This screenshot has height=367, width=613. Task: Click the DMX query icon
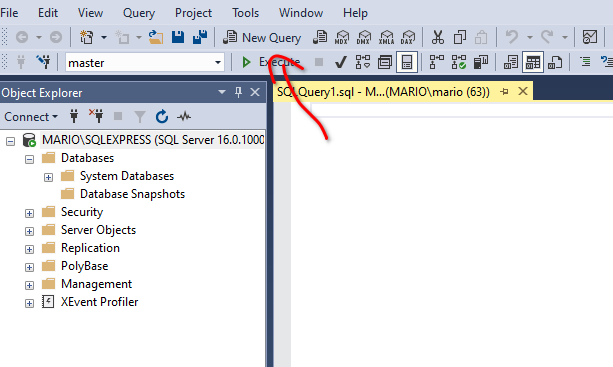pos(364,38)
